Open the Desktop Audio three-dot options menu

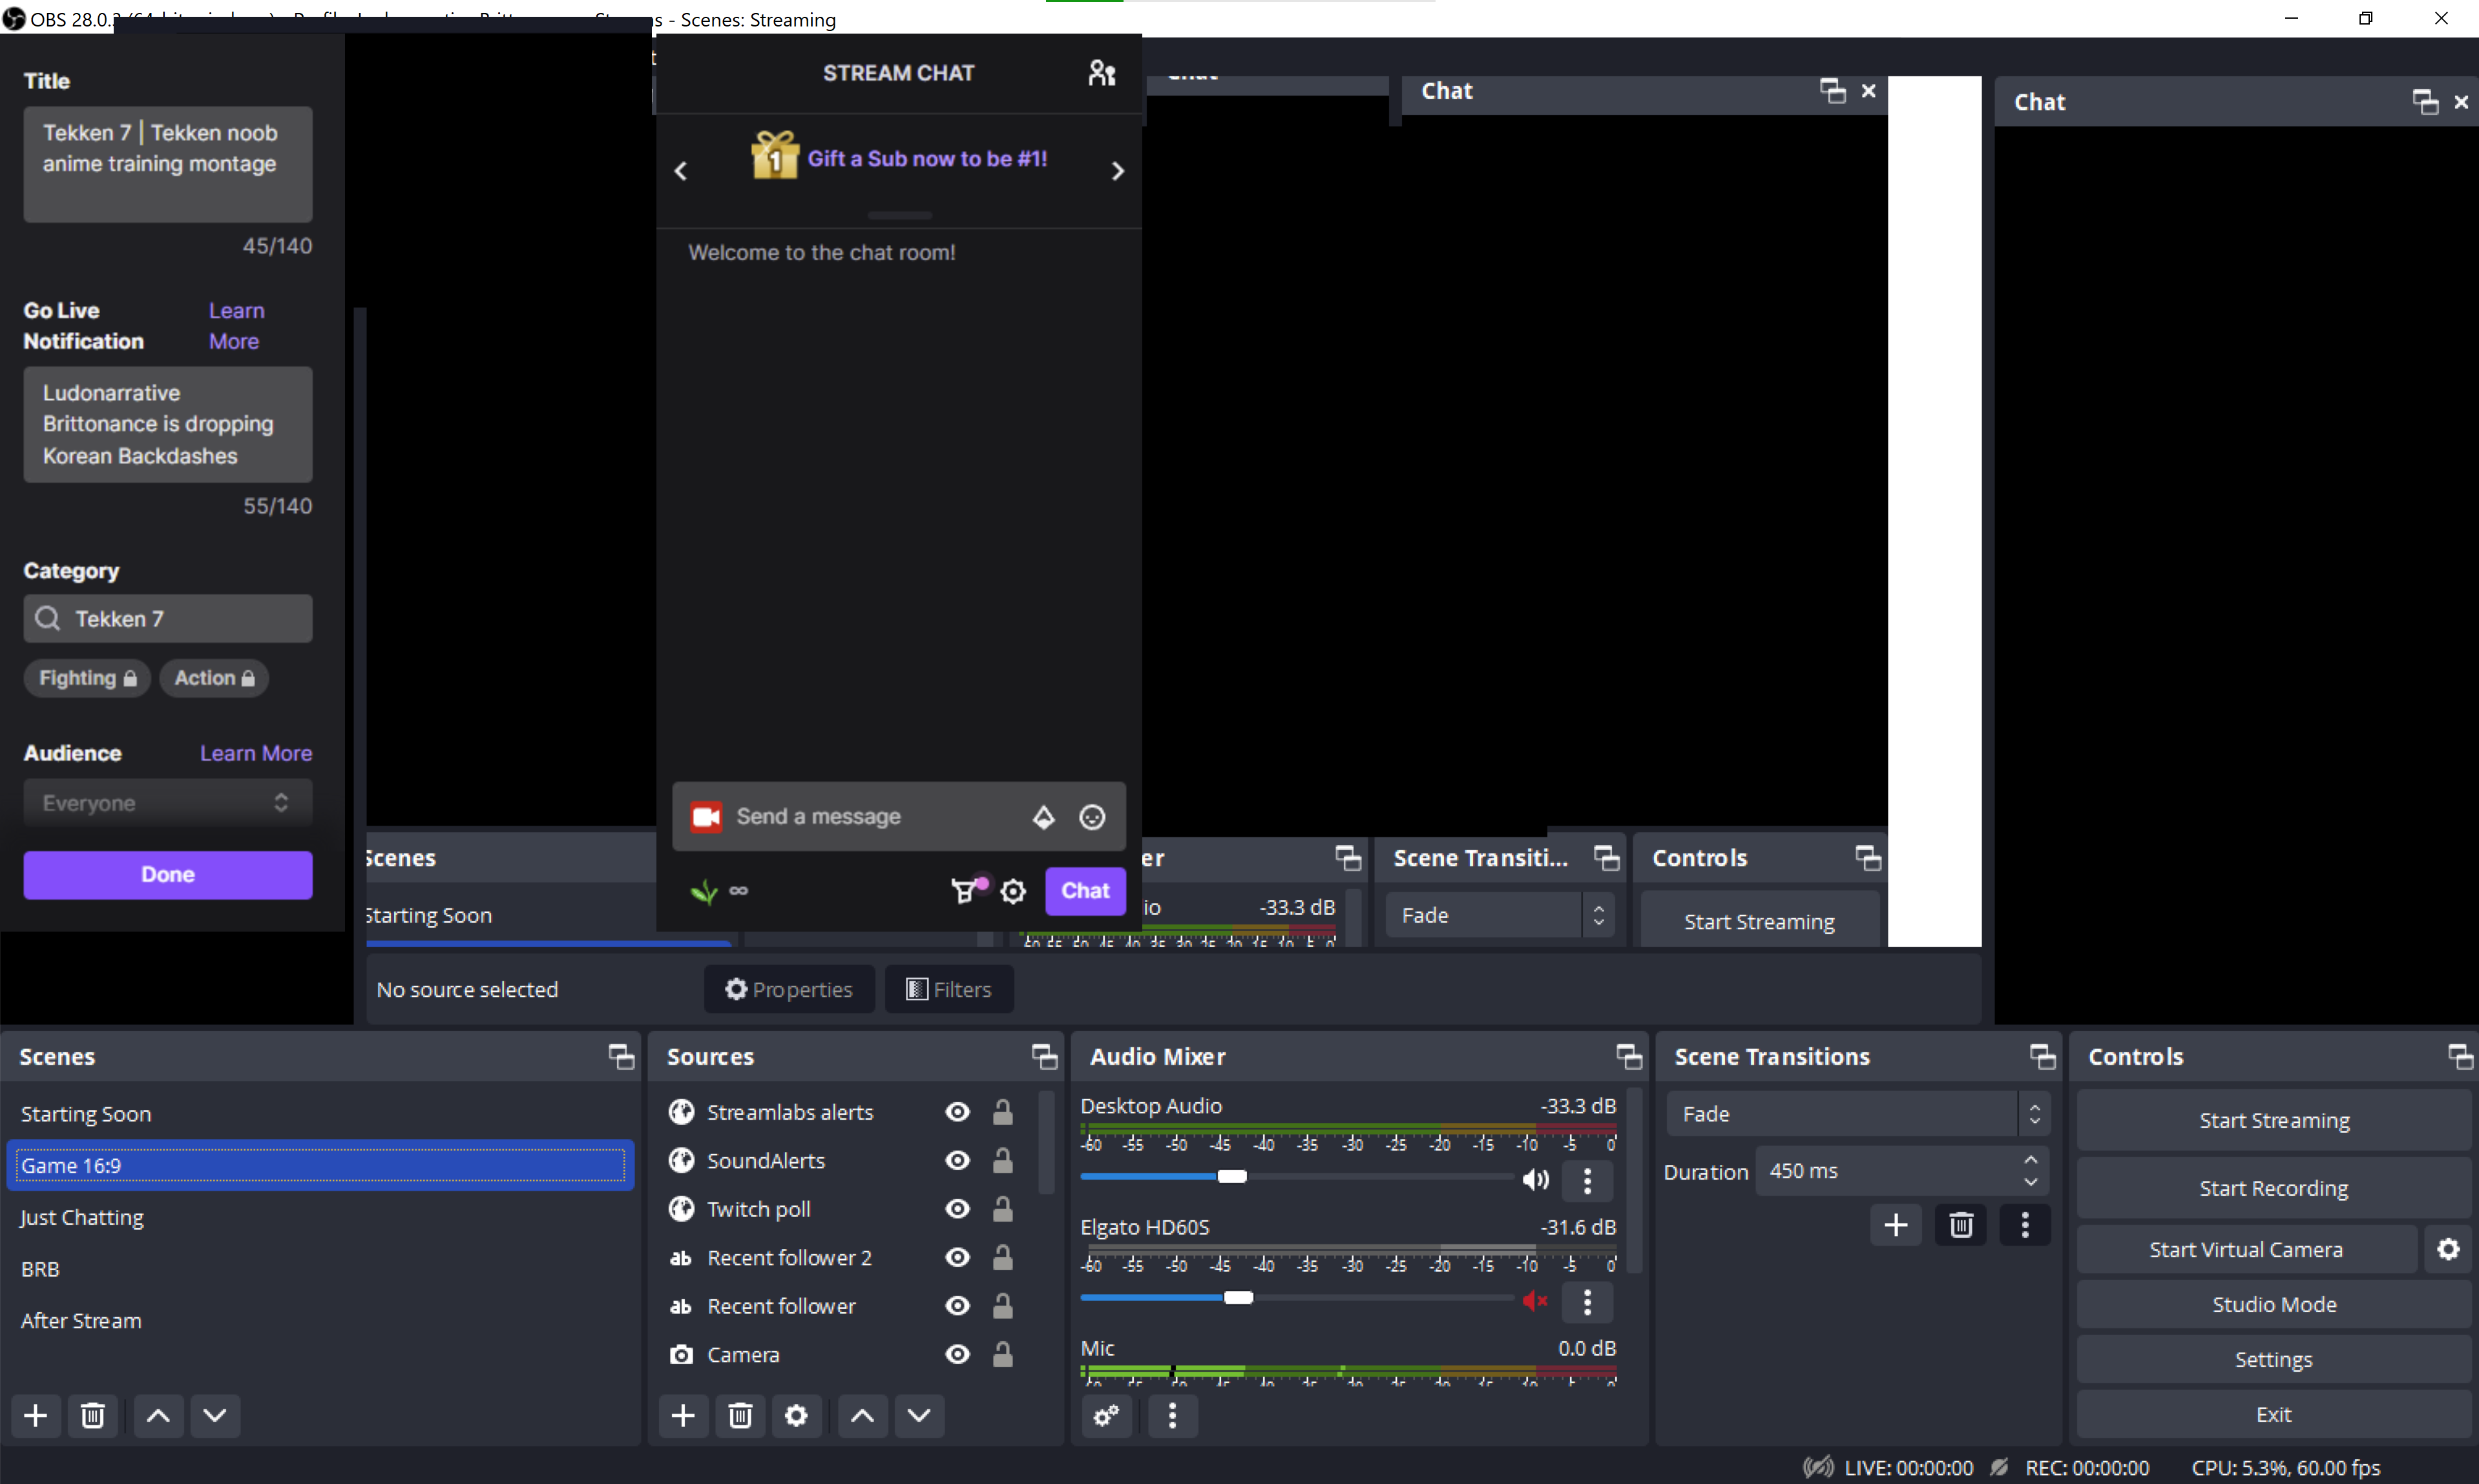pos(1587,1181)
